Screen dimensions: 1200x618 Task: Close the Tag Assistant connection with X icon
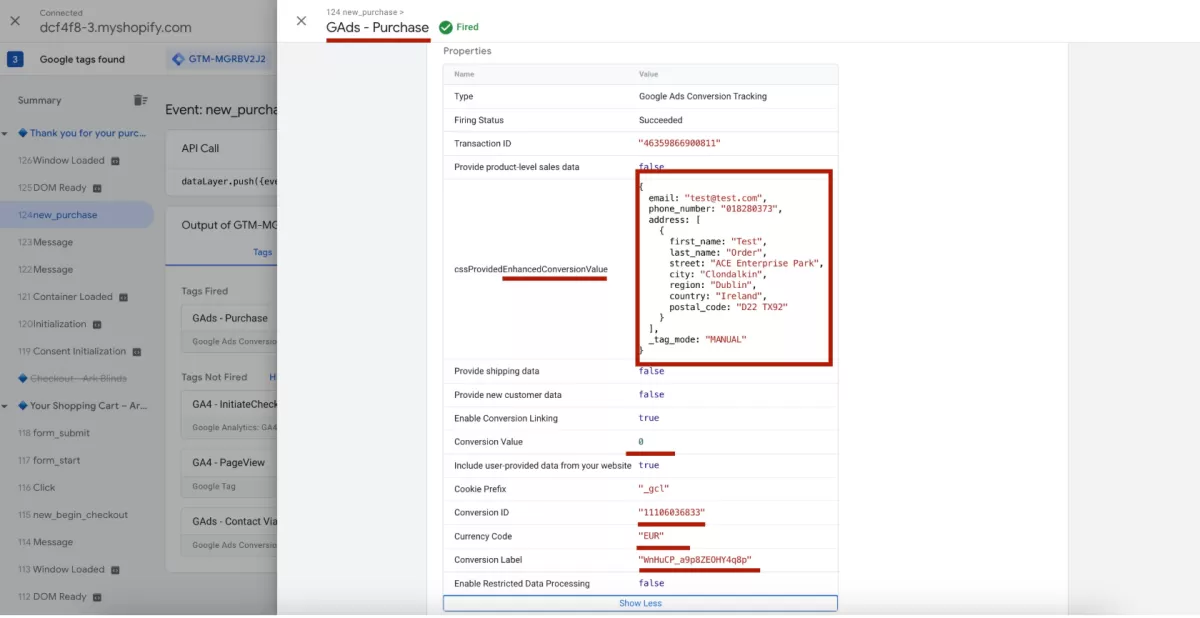(x=15, y=20)
